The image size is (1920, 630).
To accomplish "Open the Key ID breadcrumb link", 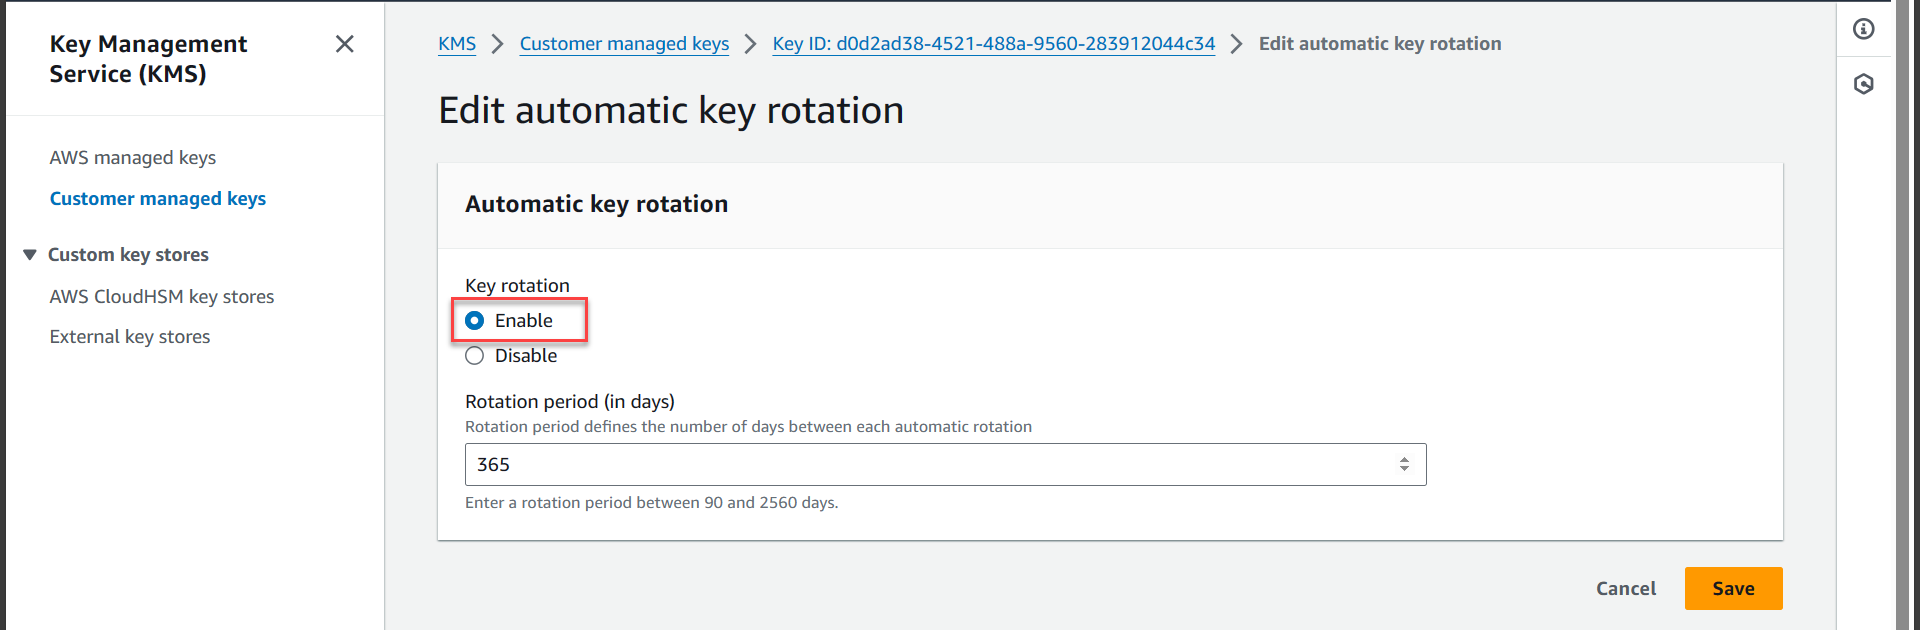I will pyautogui.click(x=994, y=44).
